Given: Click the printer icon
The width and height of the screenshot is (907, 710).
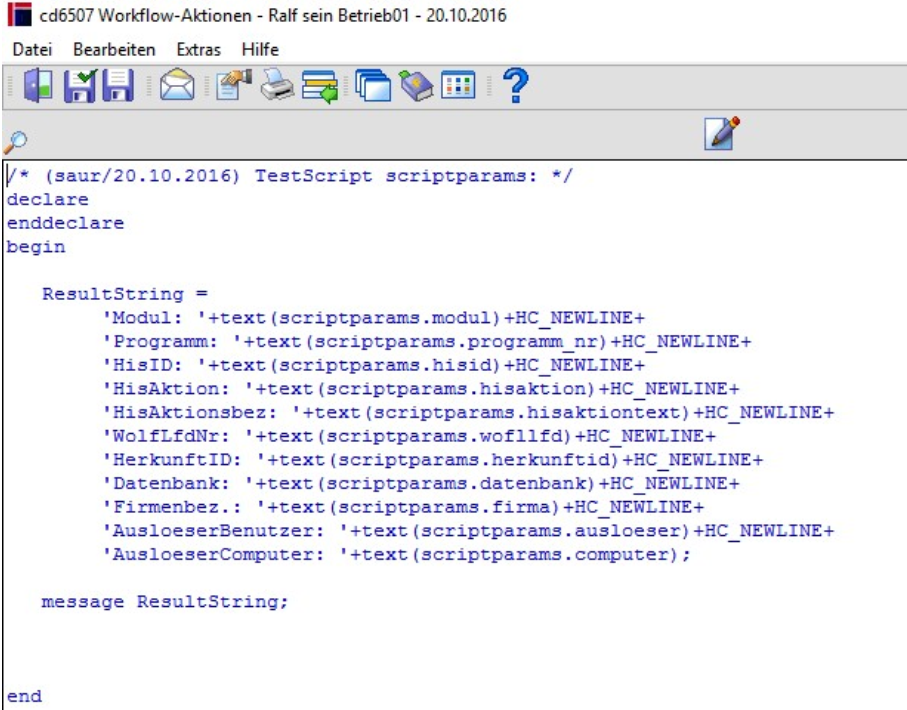Looking at the screenshot, I should tap(277, 86).
